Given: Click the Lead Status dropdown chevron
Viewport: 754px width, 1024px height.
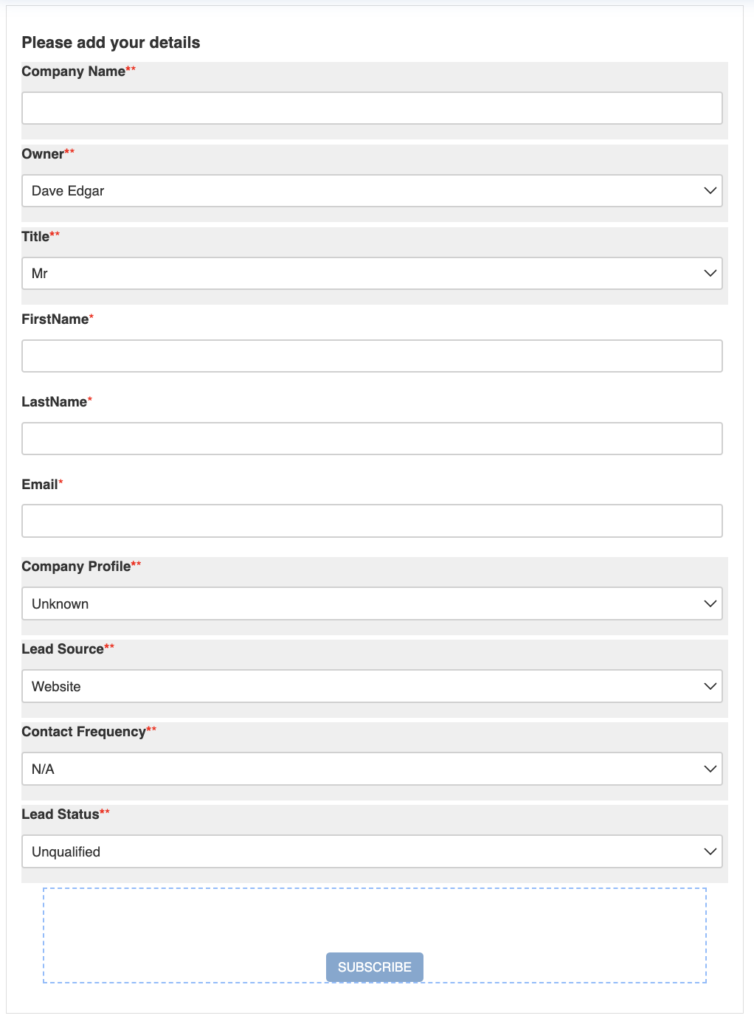Looking at the screenshot, I should pos(711,851).
